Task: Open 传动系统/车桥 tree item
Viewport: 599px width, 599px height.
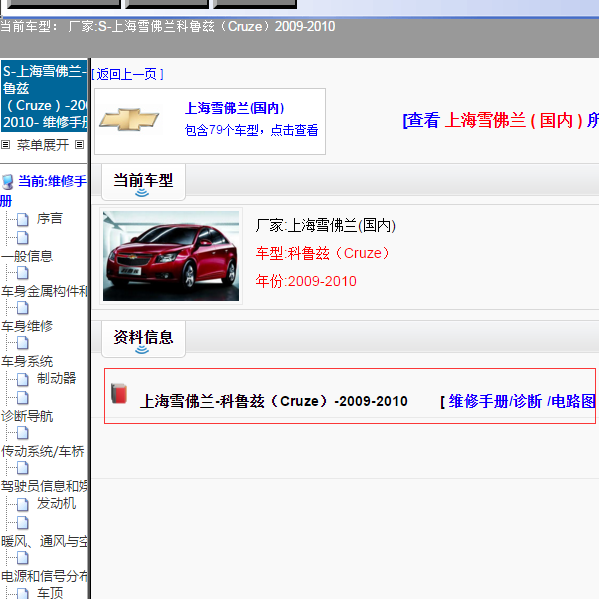Action: pos(43,452)
